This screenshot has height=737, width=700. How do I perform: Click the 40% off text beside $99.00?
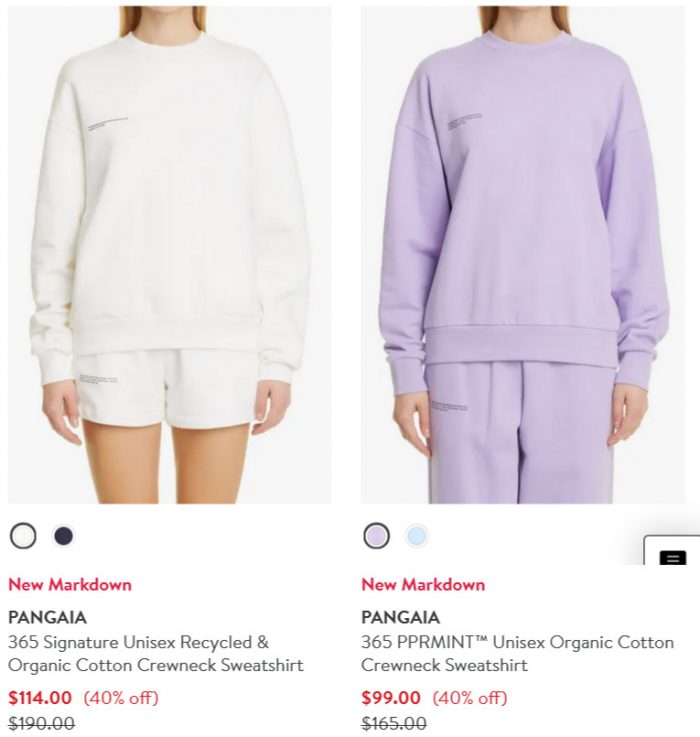[470, 698]
